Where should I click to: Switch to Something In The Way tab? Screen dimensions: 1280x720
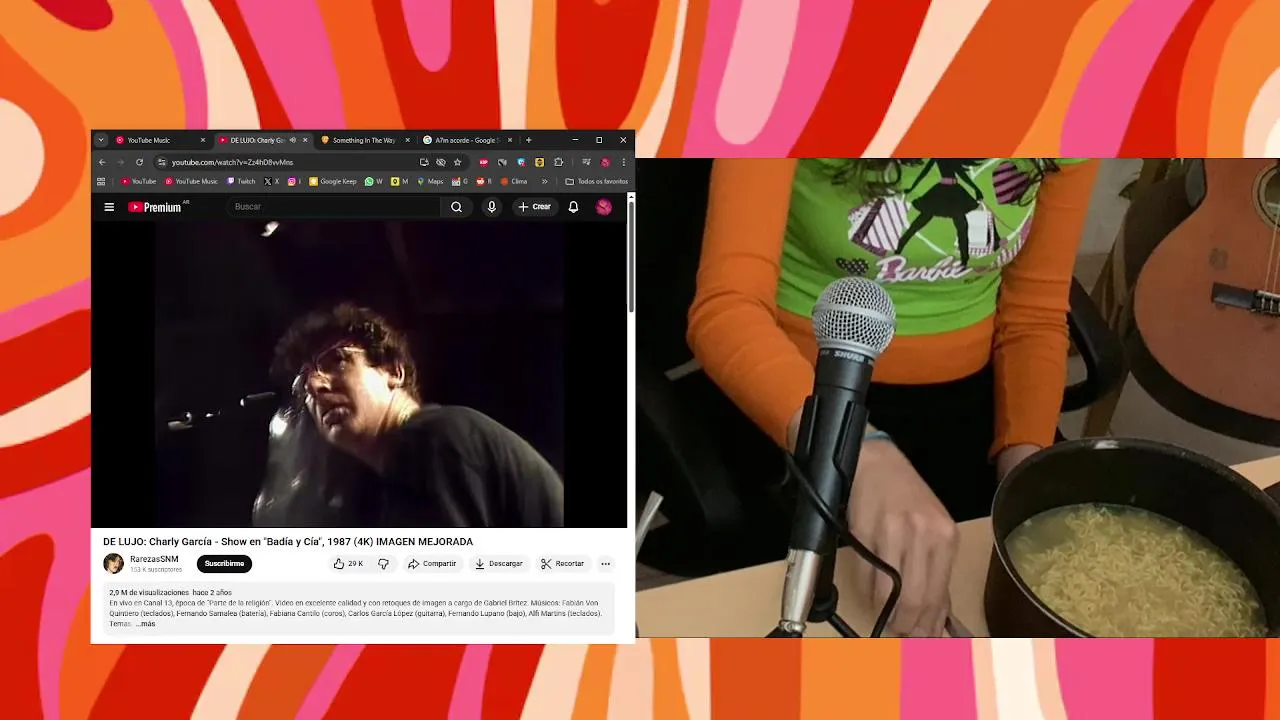click(364, 140)
